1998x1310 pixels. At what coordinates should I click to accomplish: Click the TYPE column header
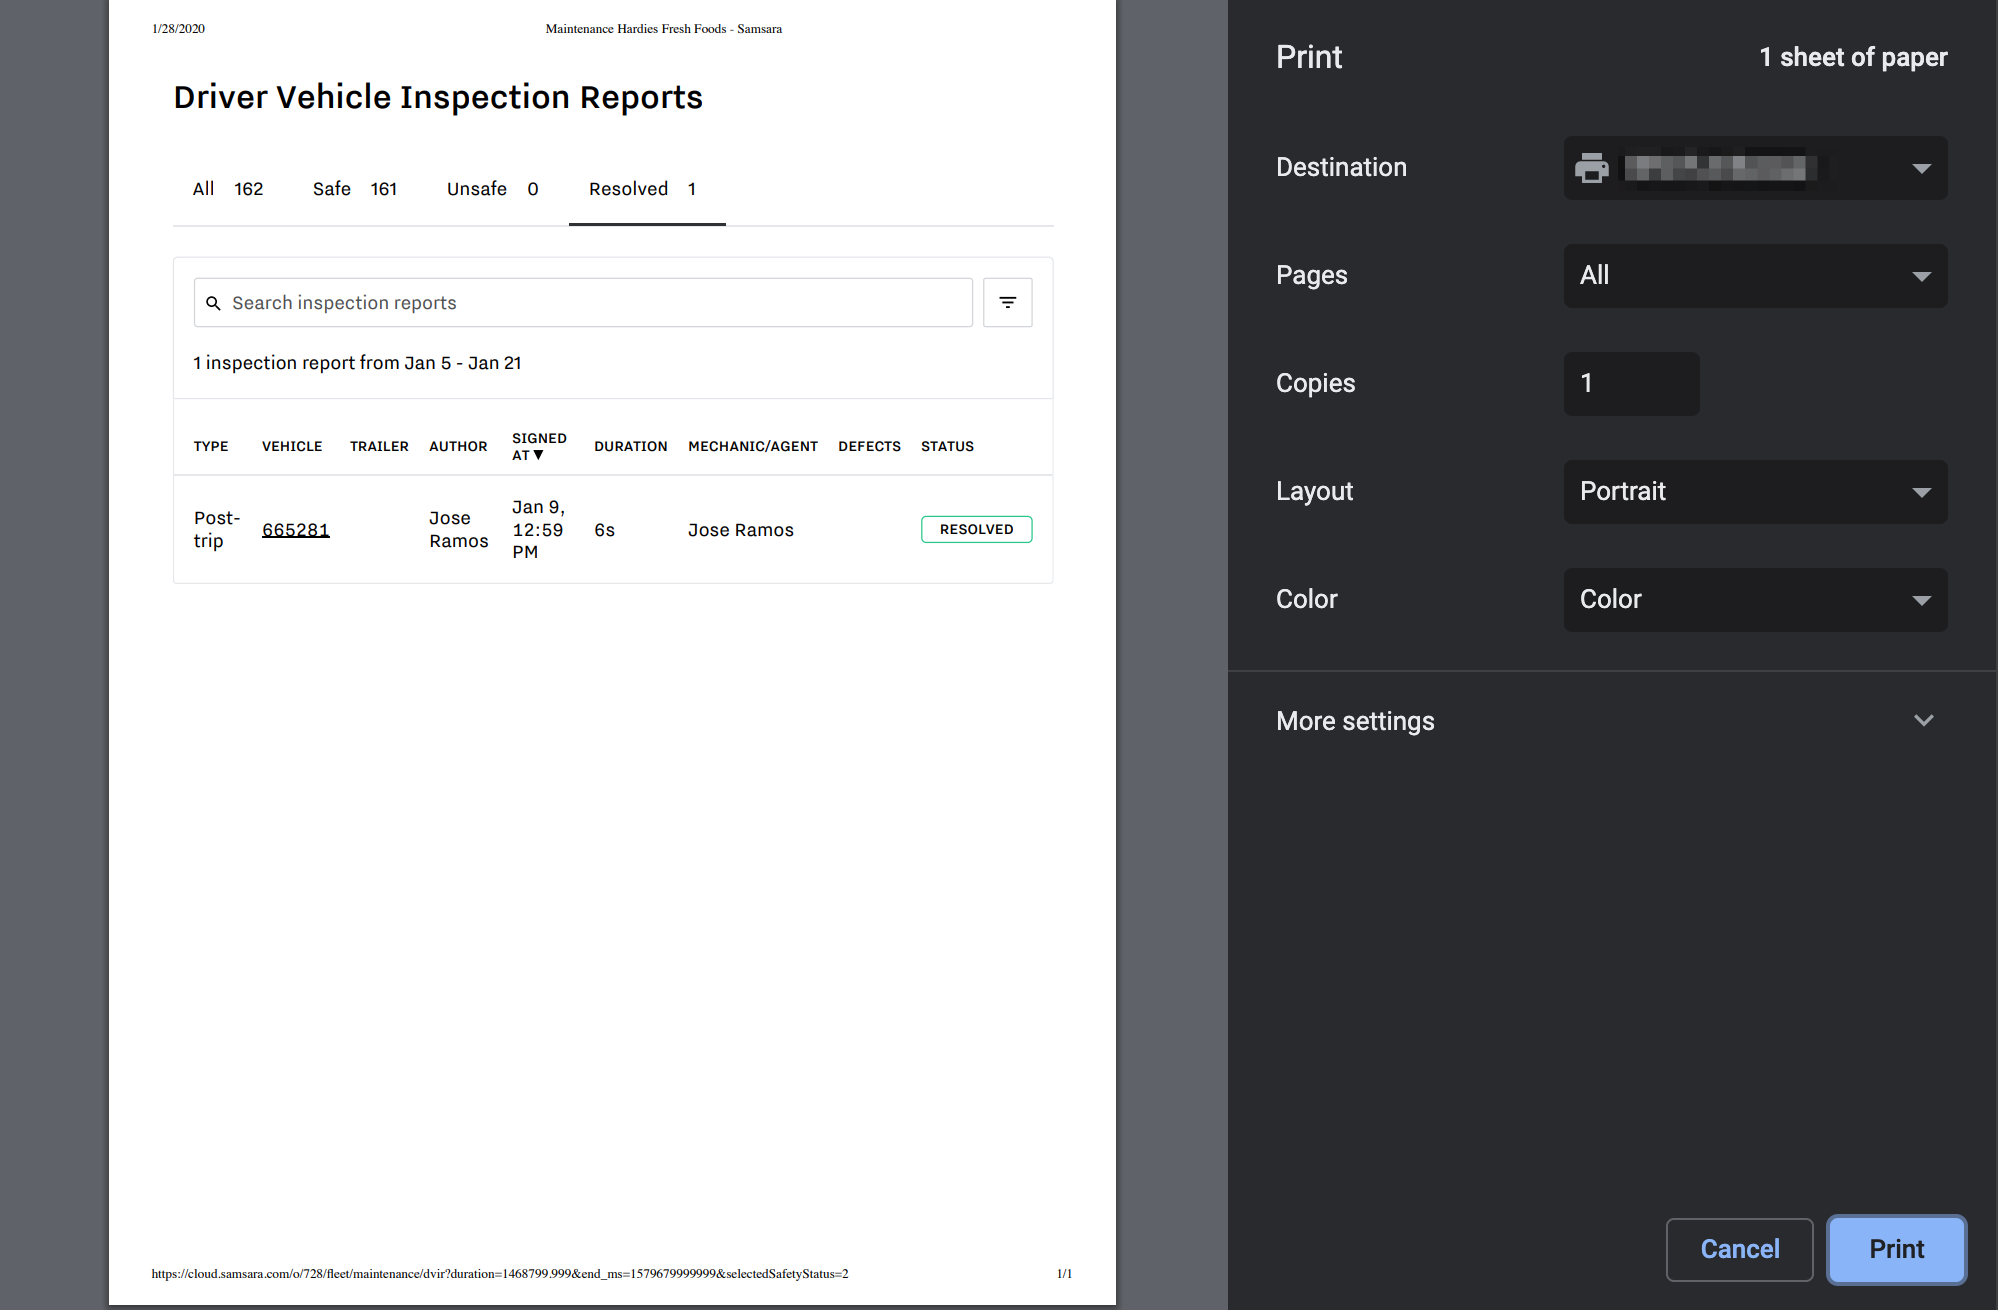211,447
